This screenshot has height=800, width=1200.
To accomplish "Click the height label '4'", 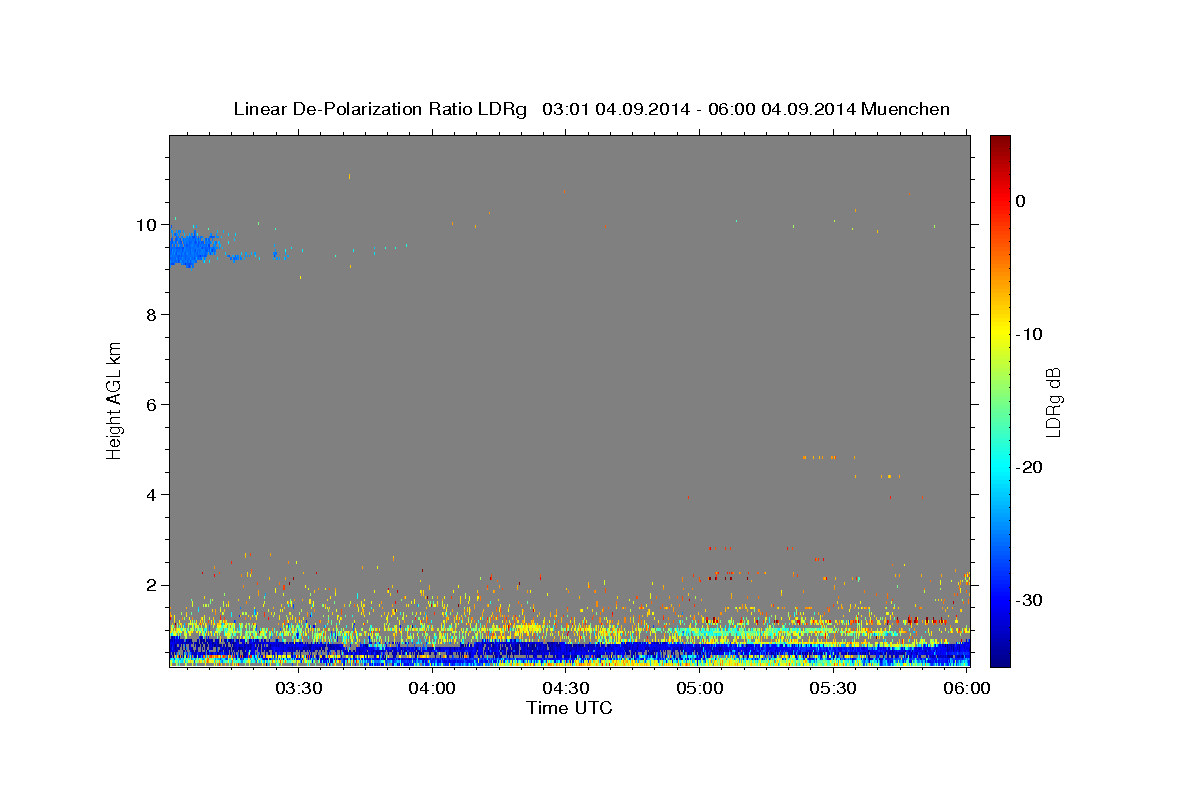I will (151, 495).
